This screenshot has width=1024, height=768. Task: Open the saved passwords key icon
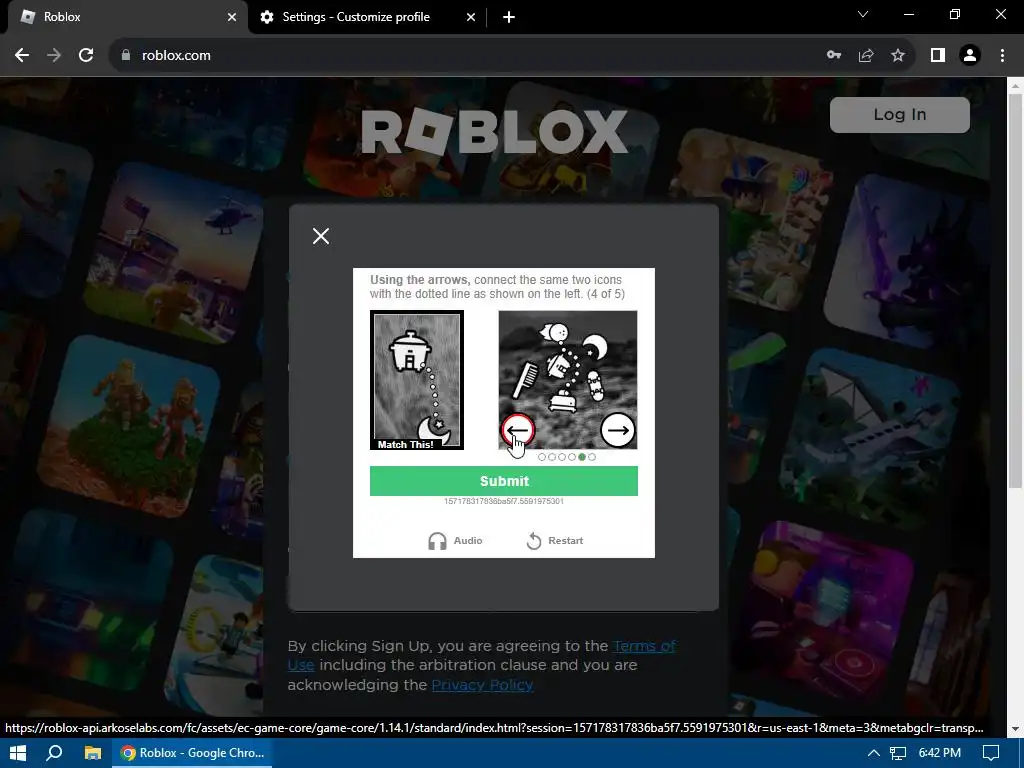point(833,56)
